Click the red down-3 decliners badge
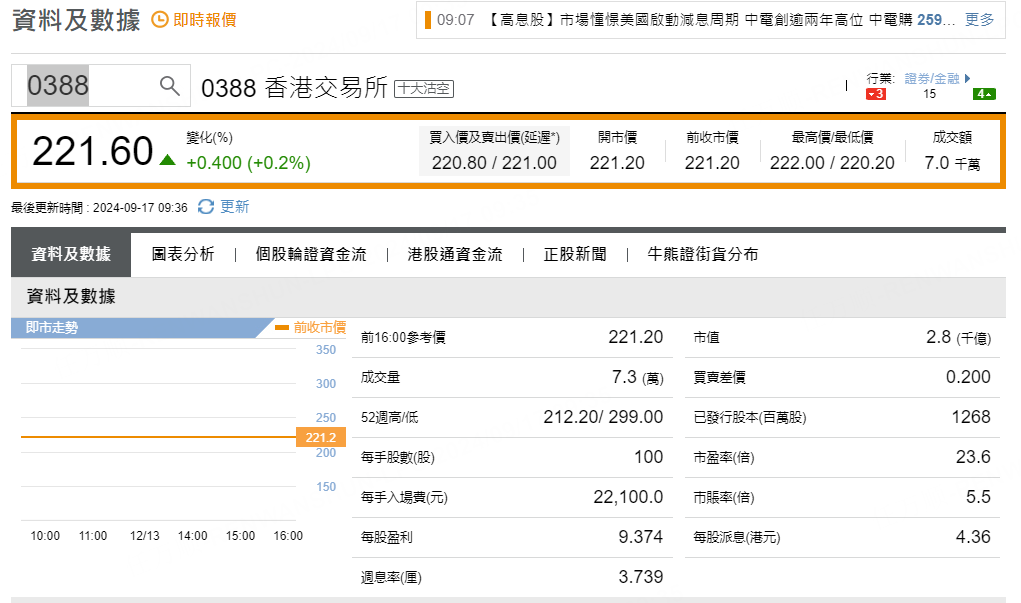Viewport: 1021px width, 603px height. 876,94
